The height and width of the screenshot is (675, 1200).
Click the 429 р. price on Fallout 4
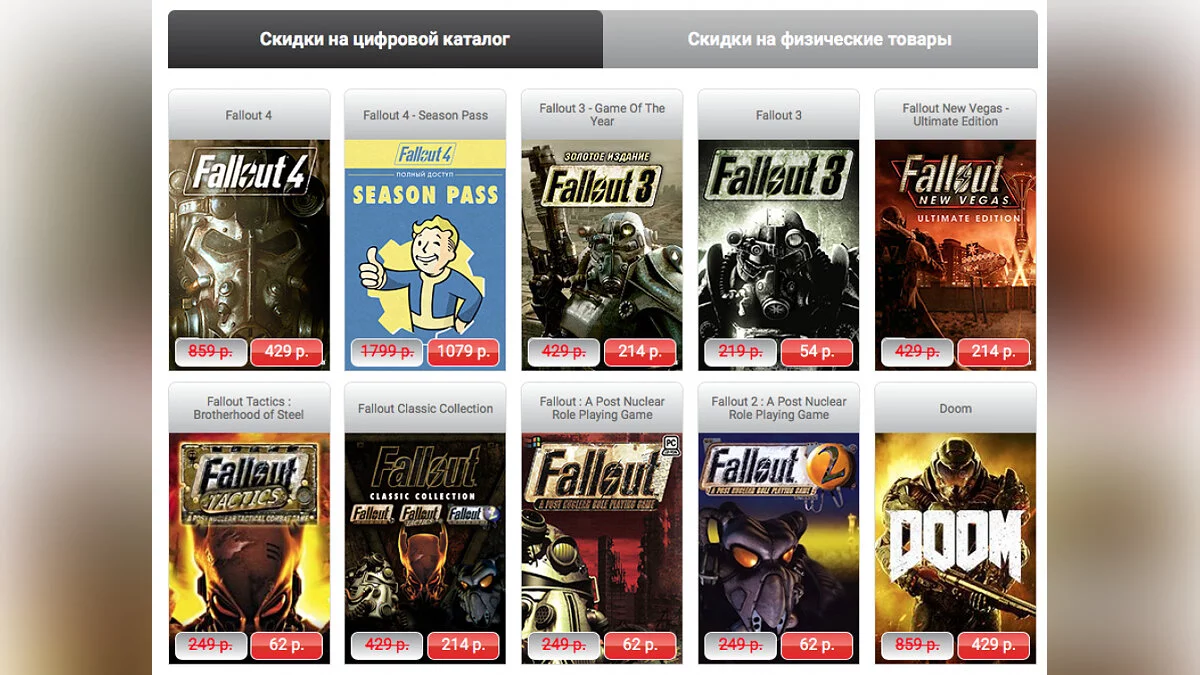286,352
